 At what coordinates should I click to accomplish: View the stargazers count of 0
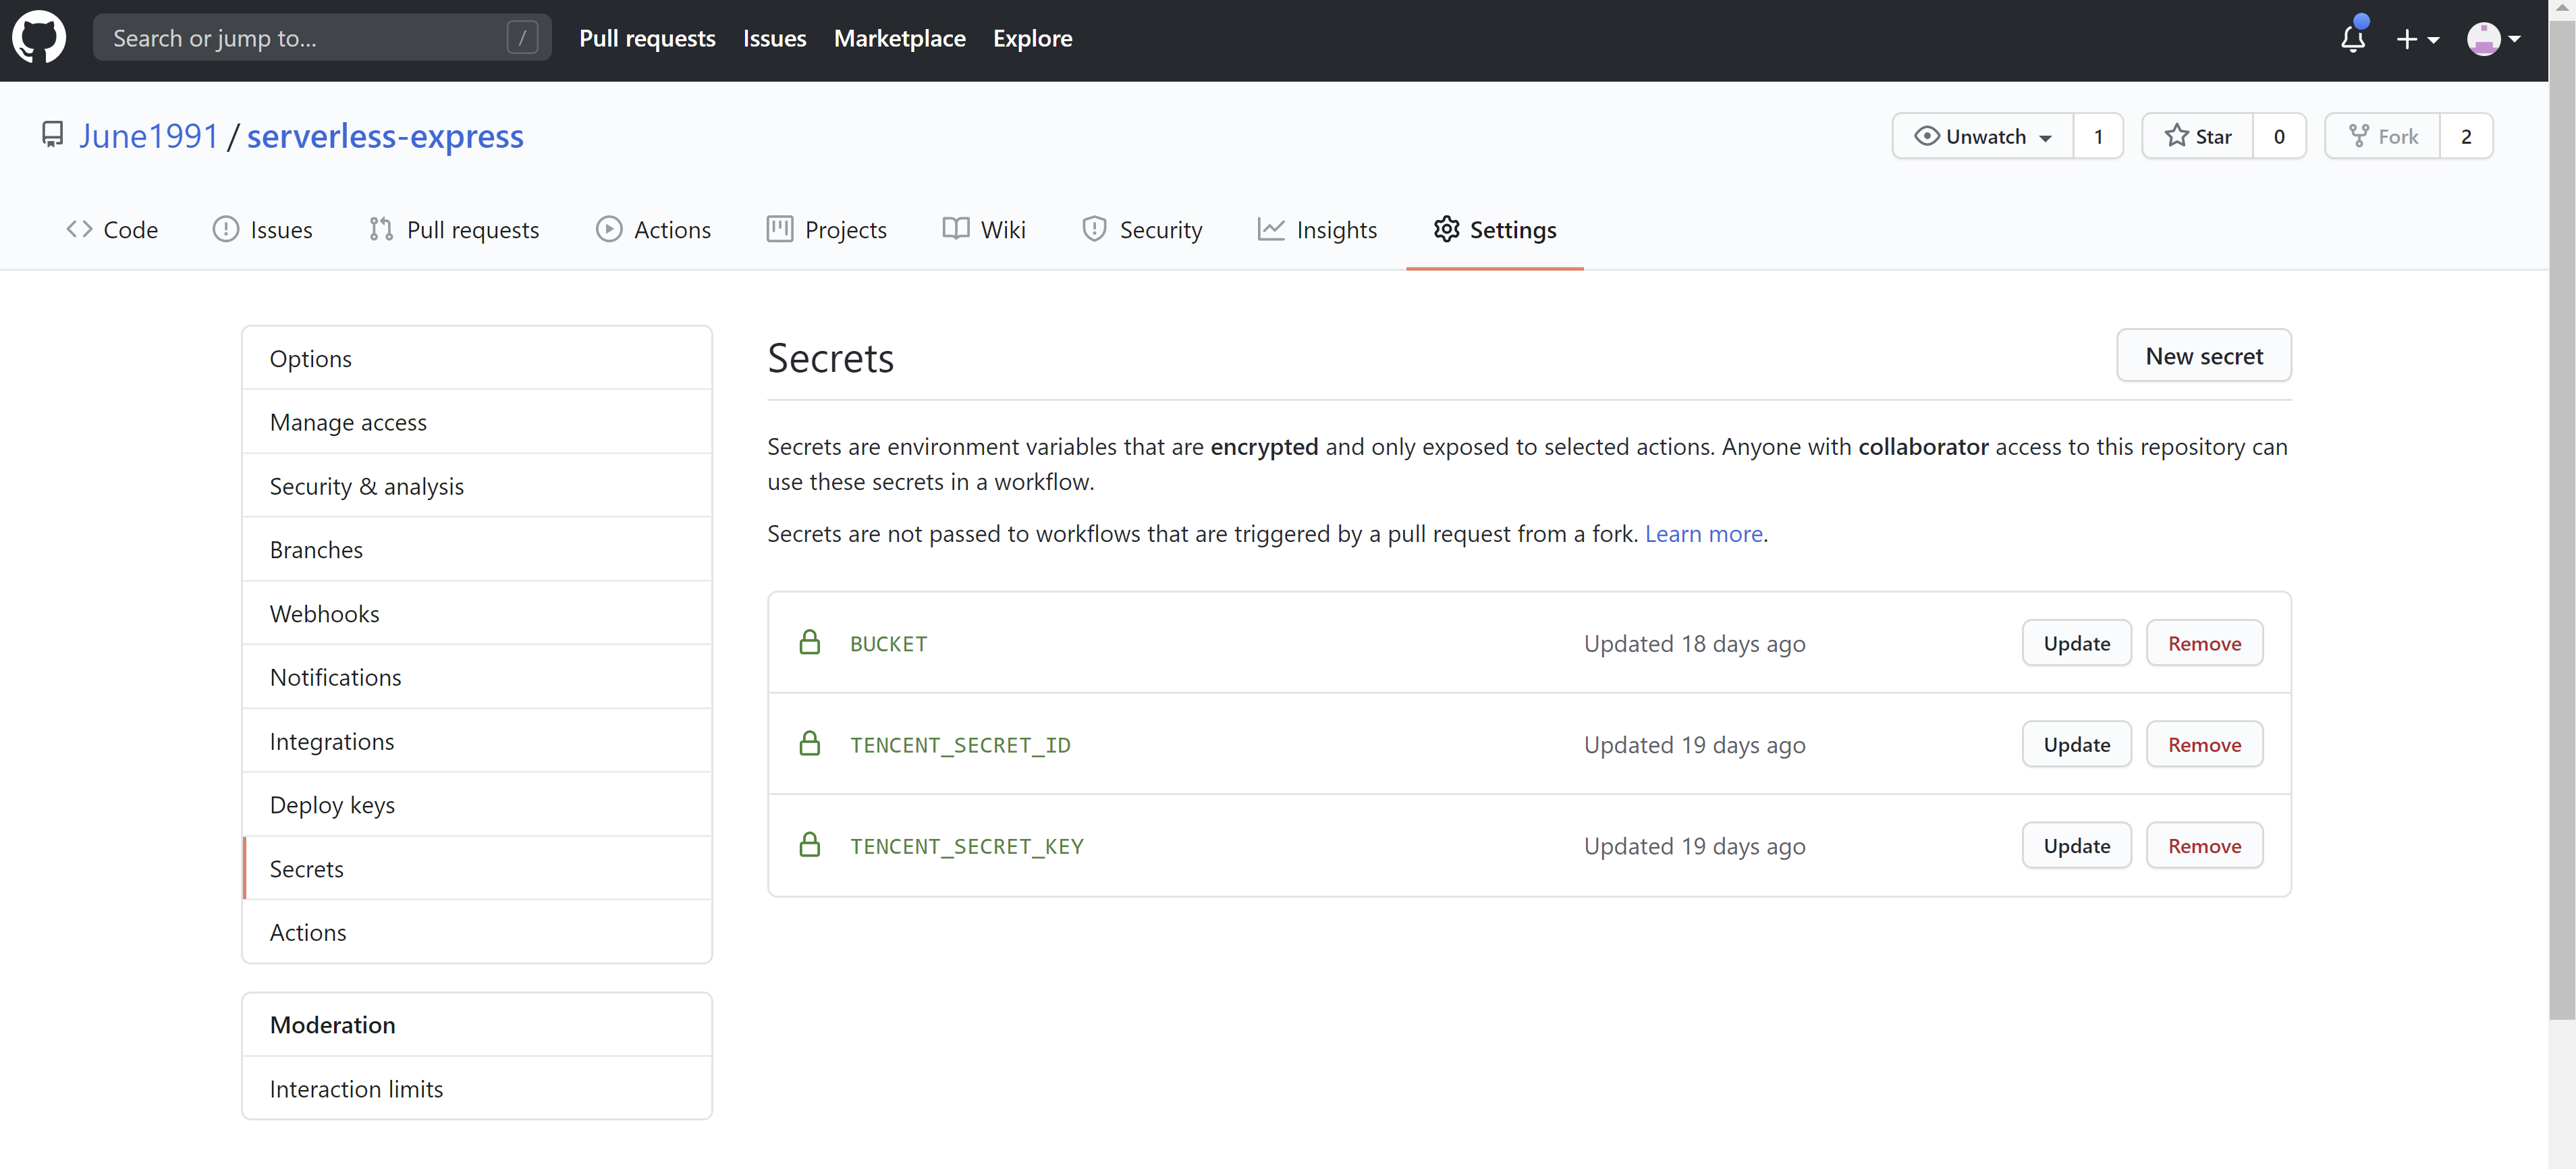(x=2279, y=136)
